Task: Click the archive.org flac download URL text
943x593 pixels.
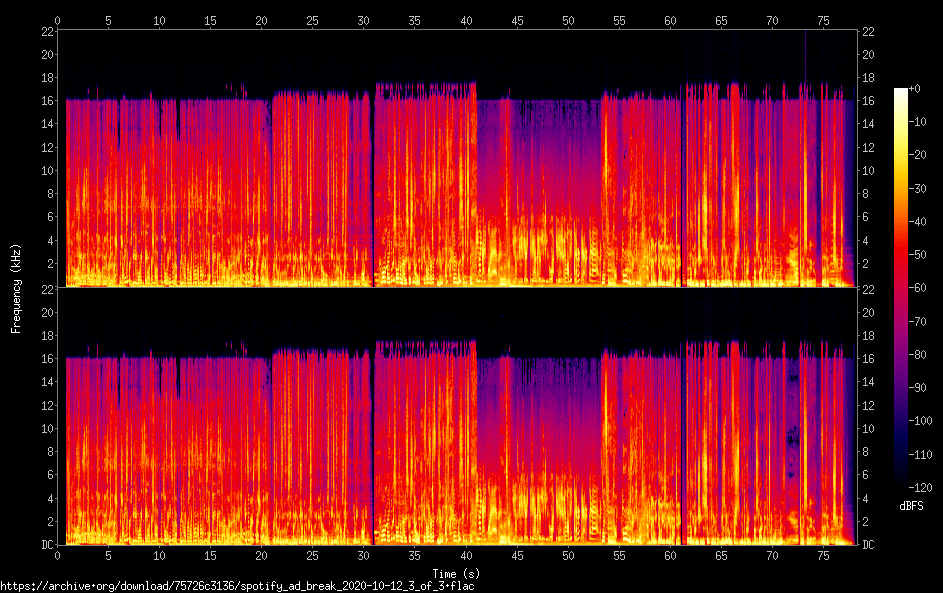Action: [237, 586]
